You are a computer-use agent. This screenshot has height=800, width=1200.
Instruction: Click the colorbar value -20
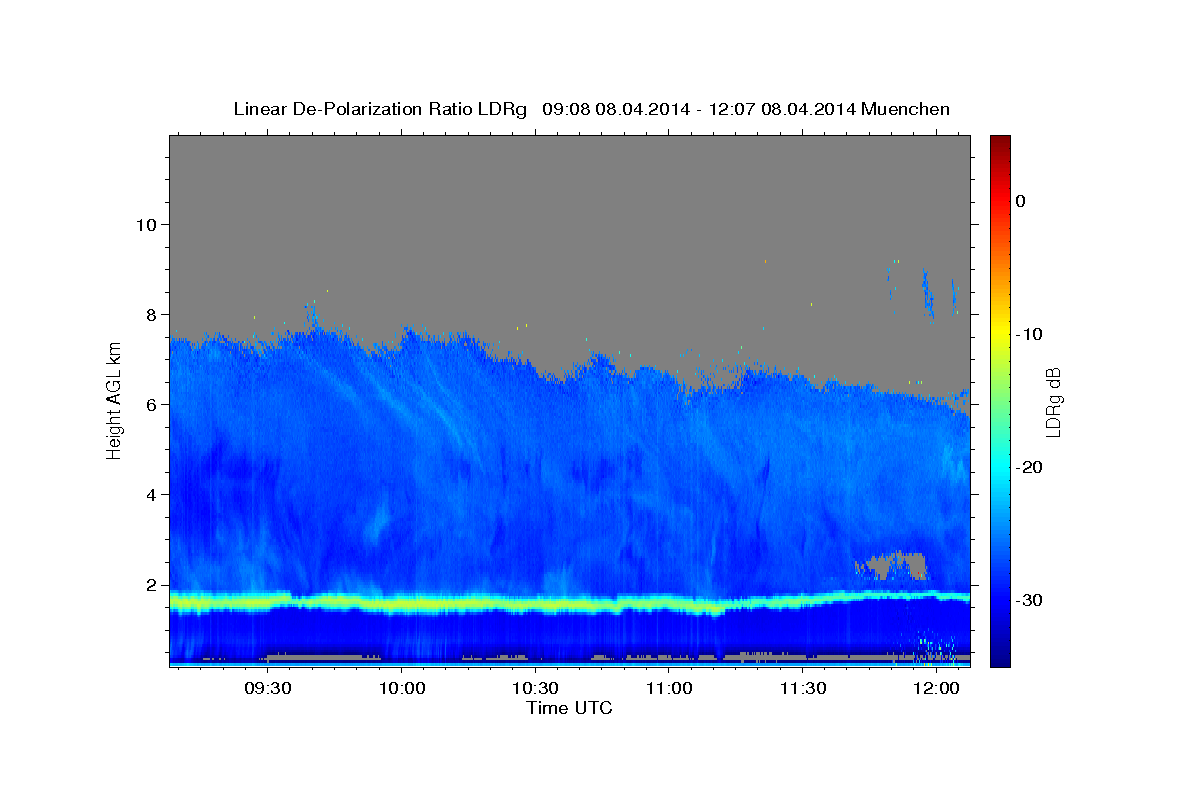1029,467
